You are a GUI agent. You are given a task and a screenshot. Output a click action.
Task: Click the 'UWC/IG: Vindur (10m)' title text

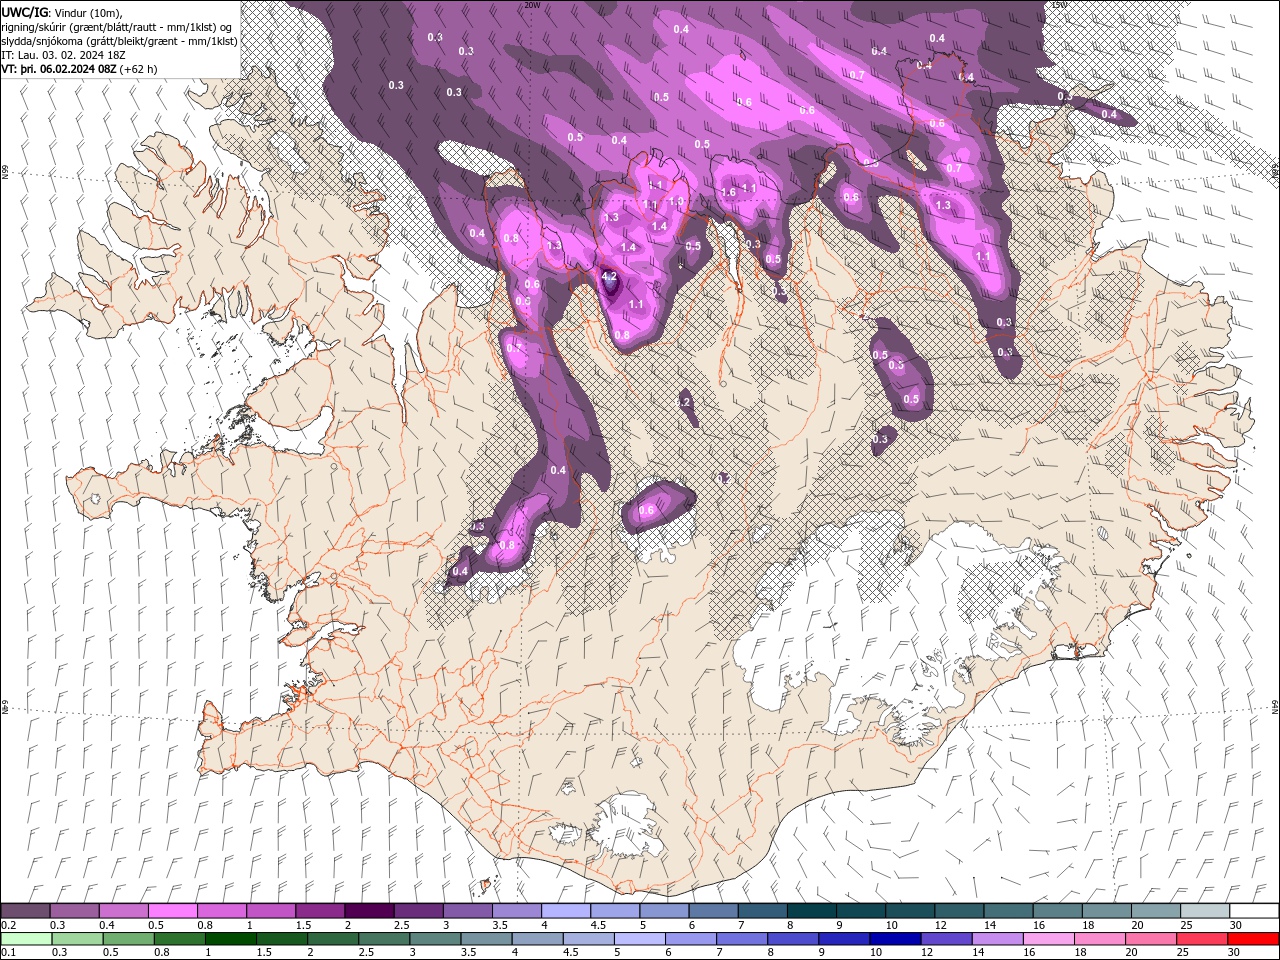point(62,12)
